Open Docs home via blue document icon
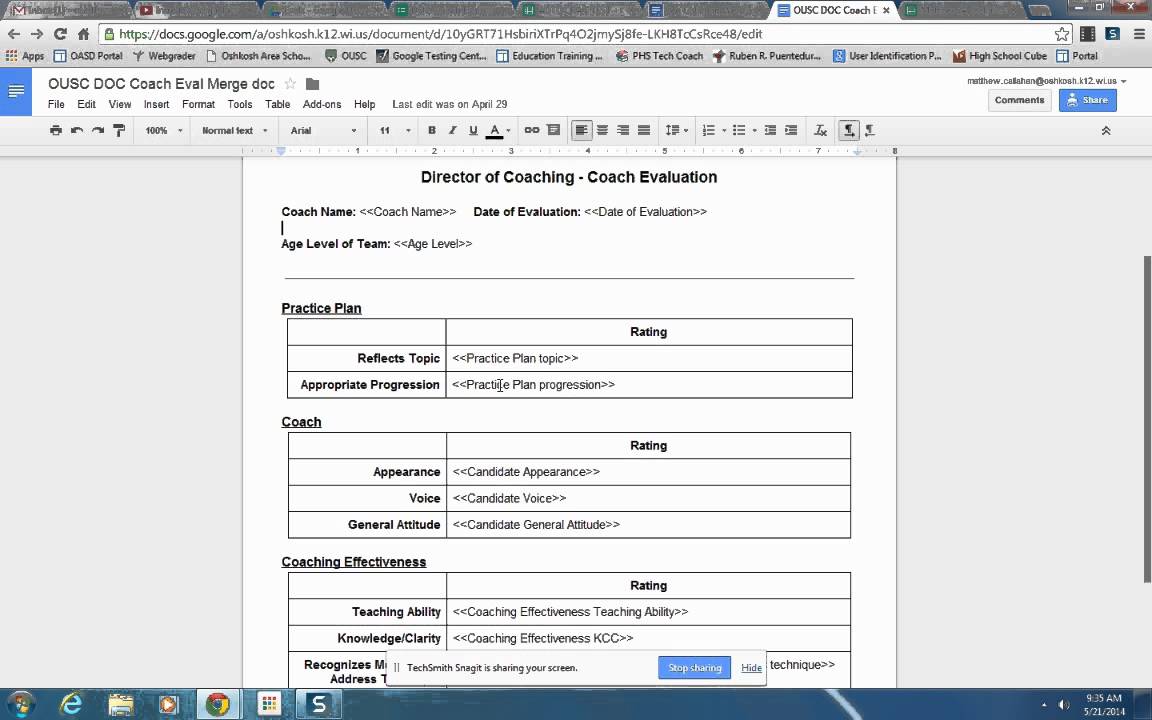The height and width of the screenshot is (720, 1152). tap(15, 92)
